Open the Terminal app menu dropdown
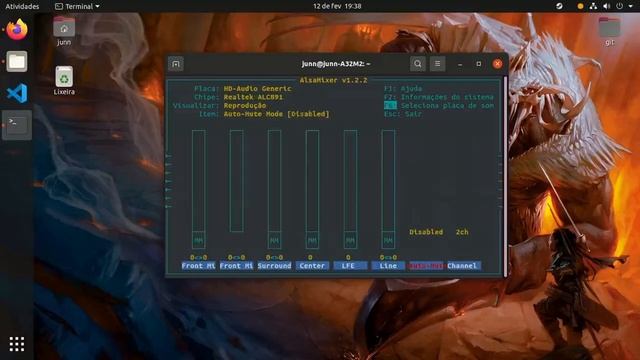Screen dimensions: 640x360 77,6
